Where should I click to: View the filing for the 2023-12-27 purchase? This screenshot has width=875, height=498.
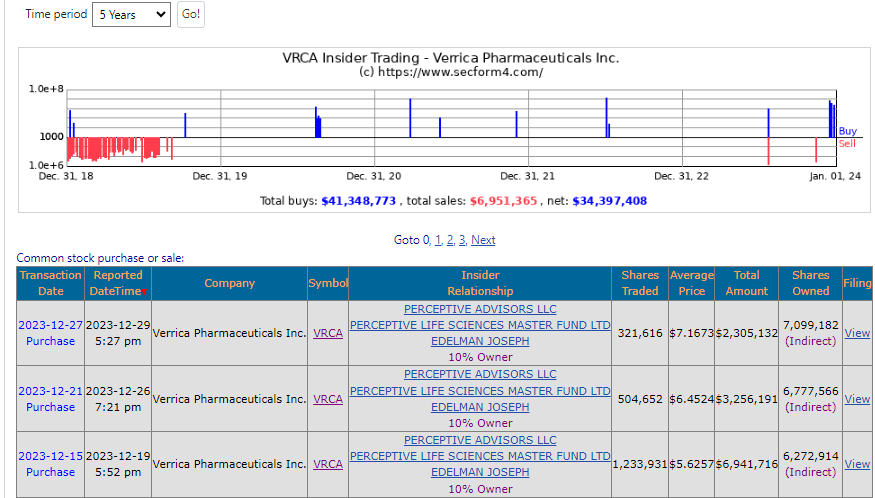[857, 333]
